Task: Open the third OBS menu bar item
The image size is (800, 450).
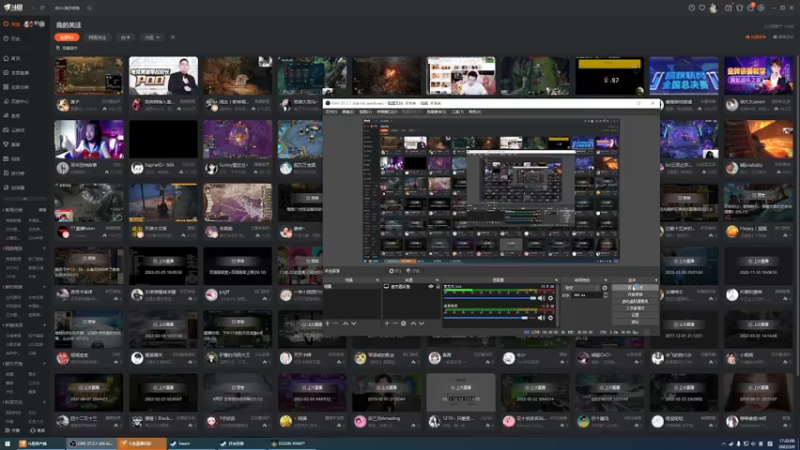Action: point(365,112)
